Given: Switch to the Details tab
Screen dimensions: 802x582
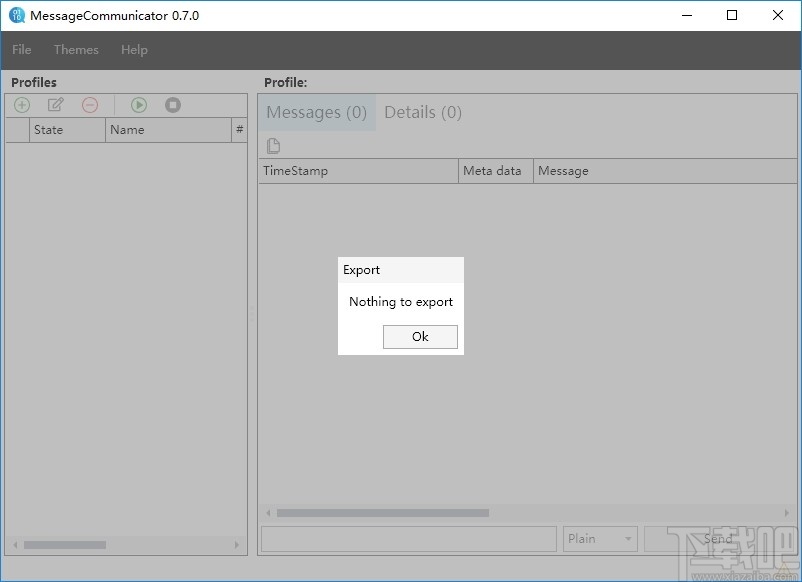Looking at the screenshot, I should [422, 112].
